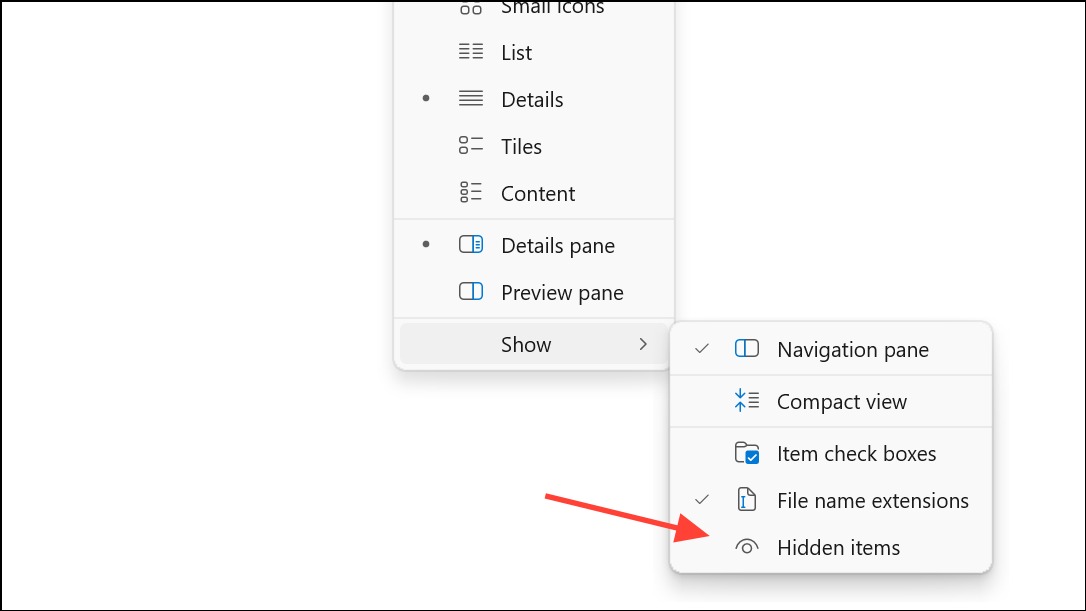Screen dimensions: 1086x611
Task: Select the Tiles layout icon
Action: (x=471, y=145)
